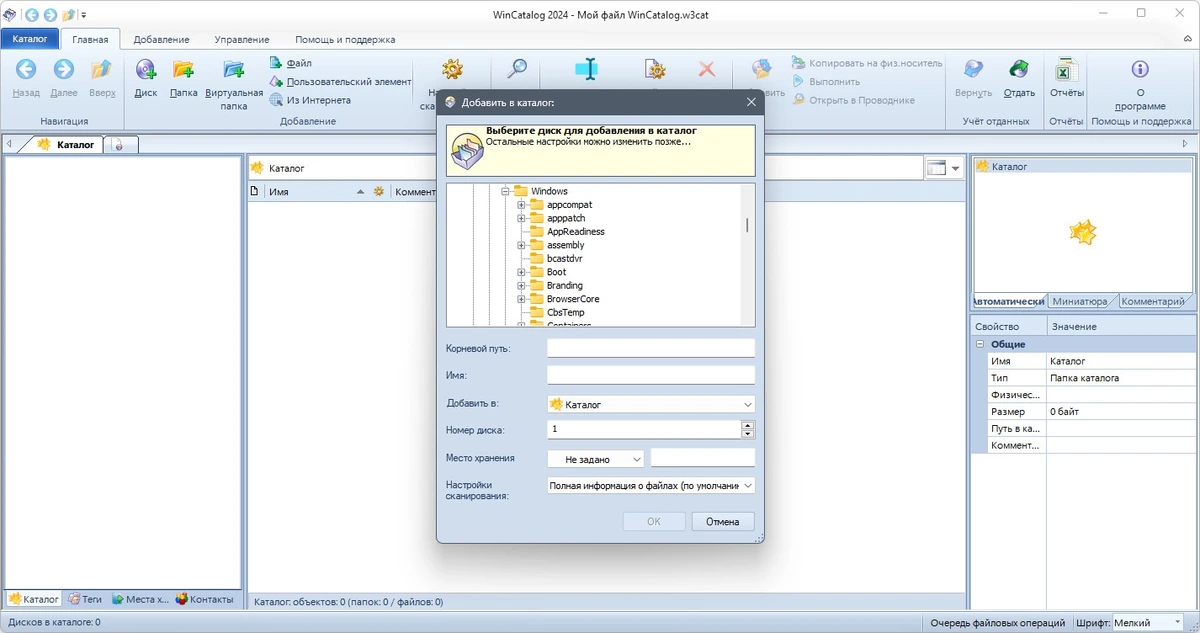Click the scan settings gear icon
1200x633 pixels.
[x=453, y=69]
